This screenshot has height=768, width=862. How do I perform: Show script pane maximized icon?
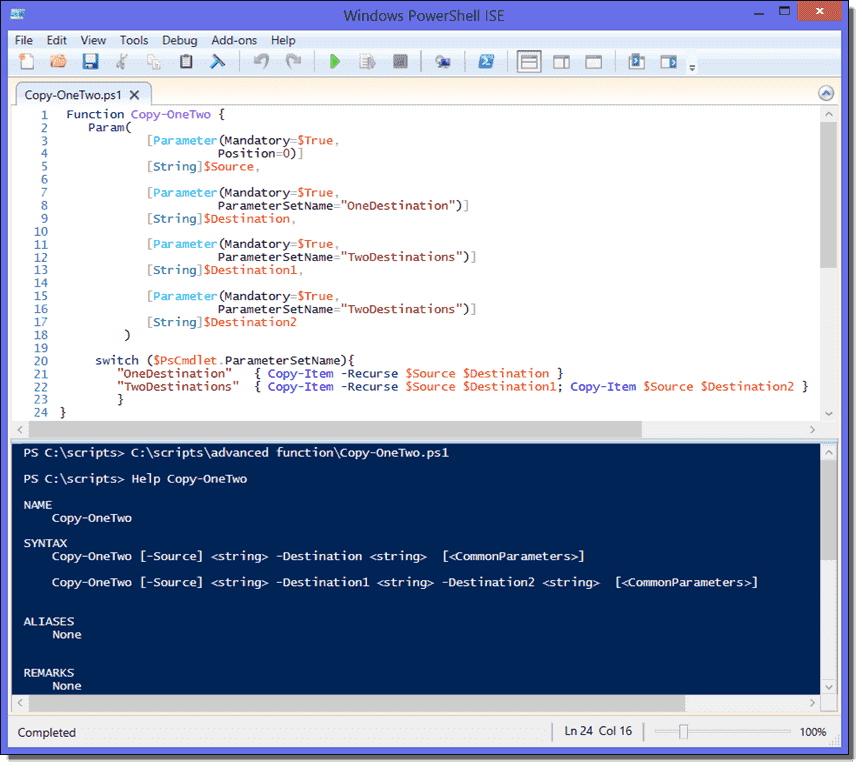(x=594, y=62)
